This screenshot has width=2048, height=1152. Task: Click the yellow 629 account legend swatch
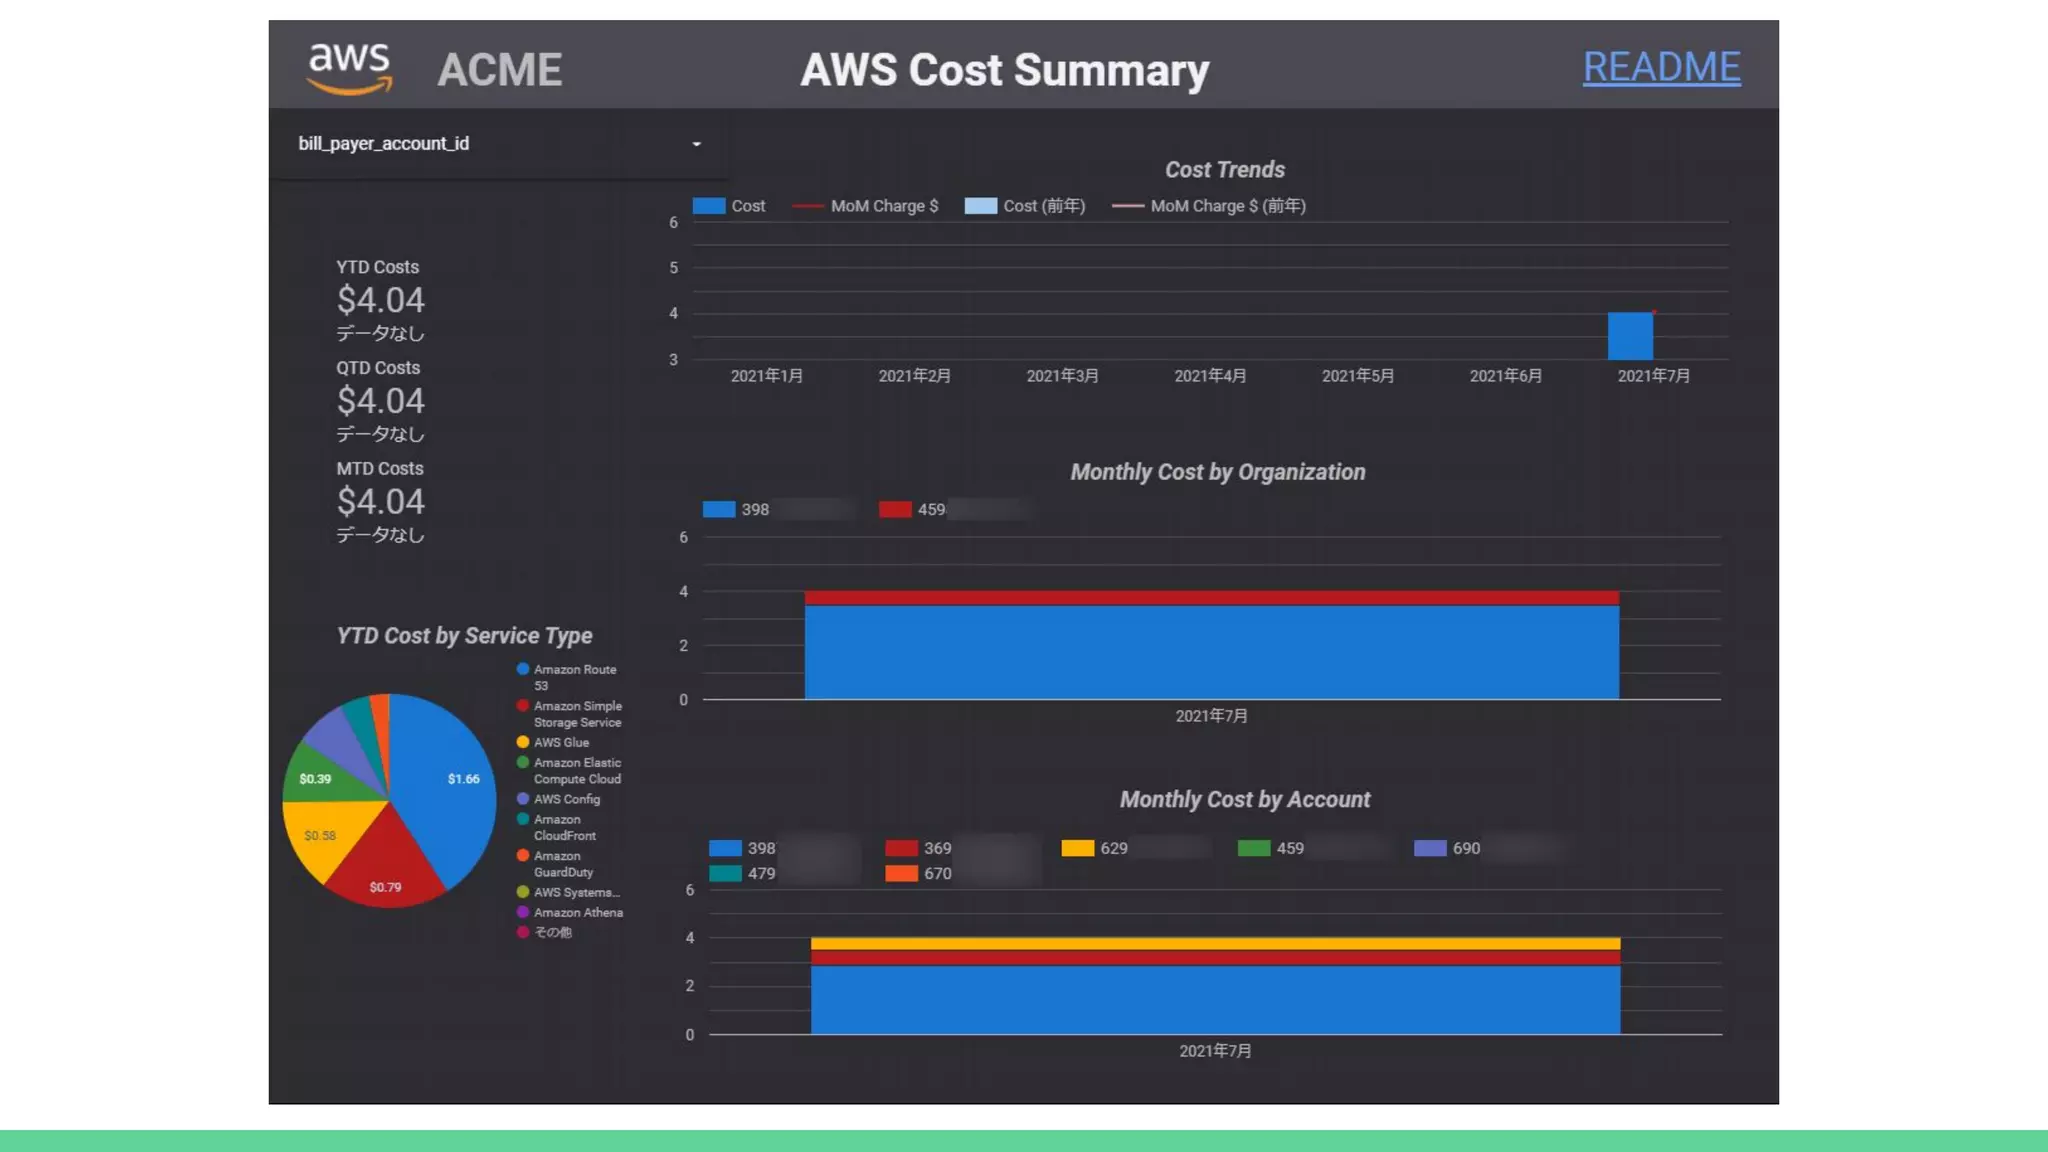(1077, 848)
